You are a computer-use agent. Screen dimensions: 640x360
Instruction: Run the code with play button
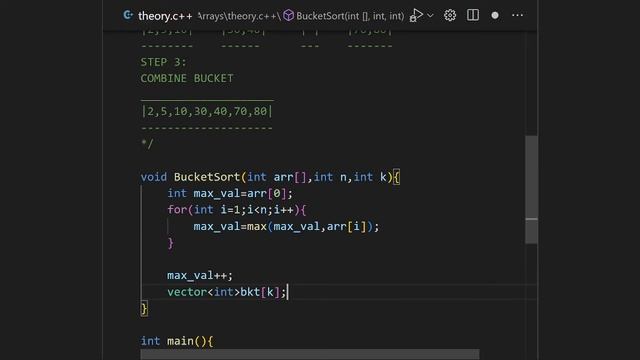tap(416, 15)
